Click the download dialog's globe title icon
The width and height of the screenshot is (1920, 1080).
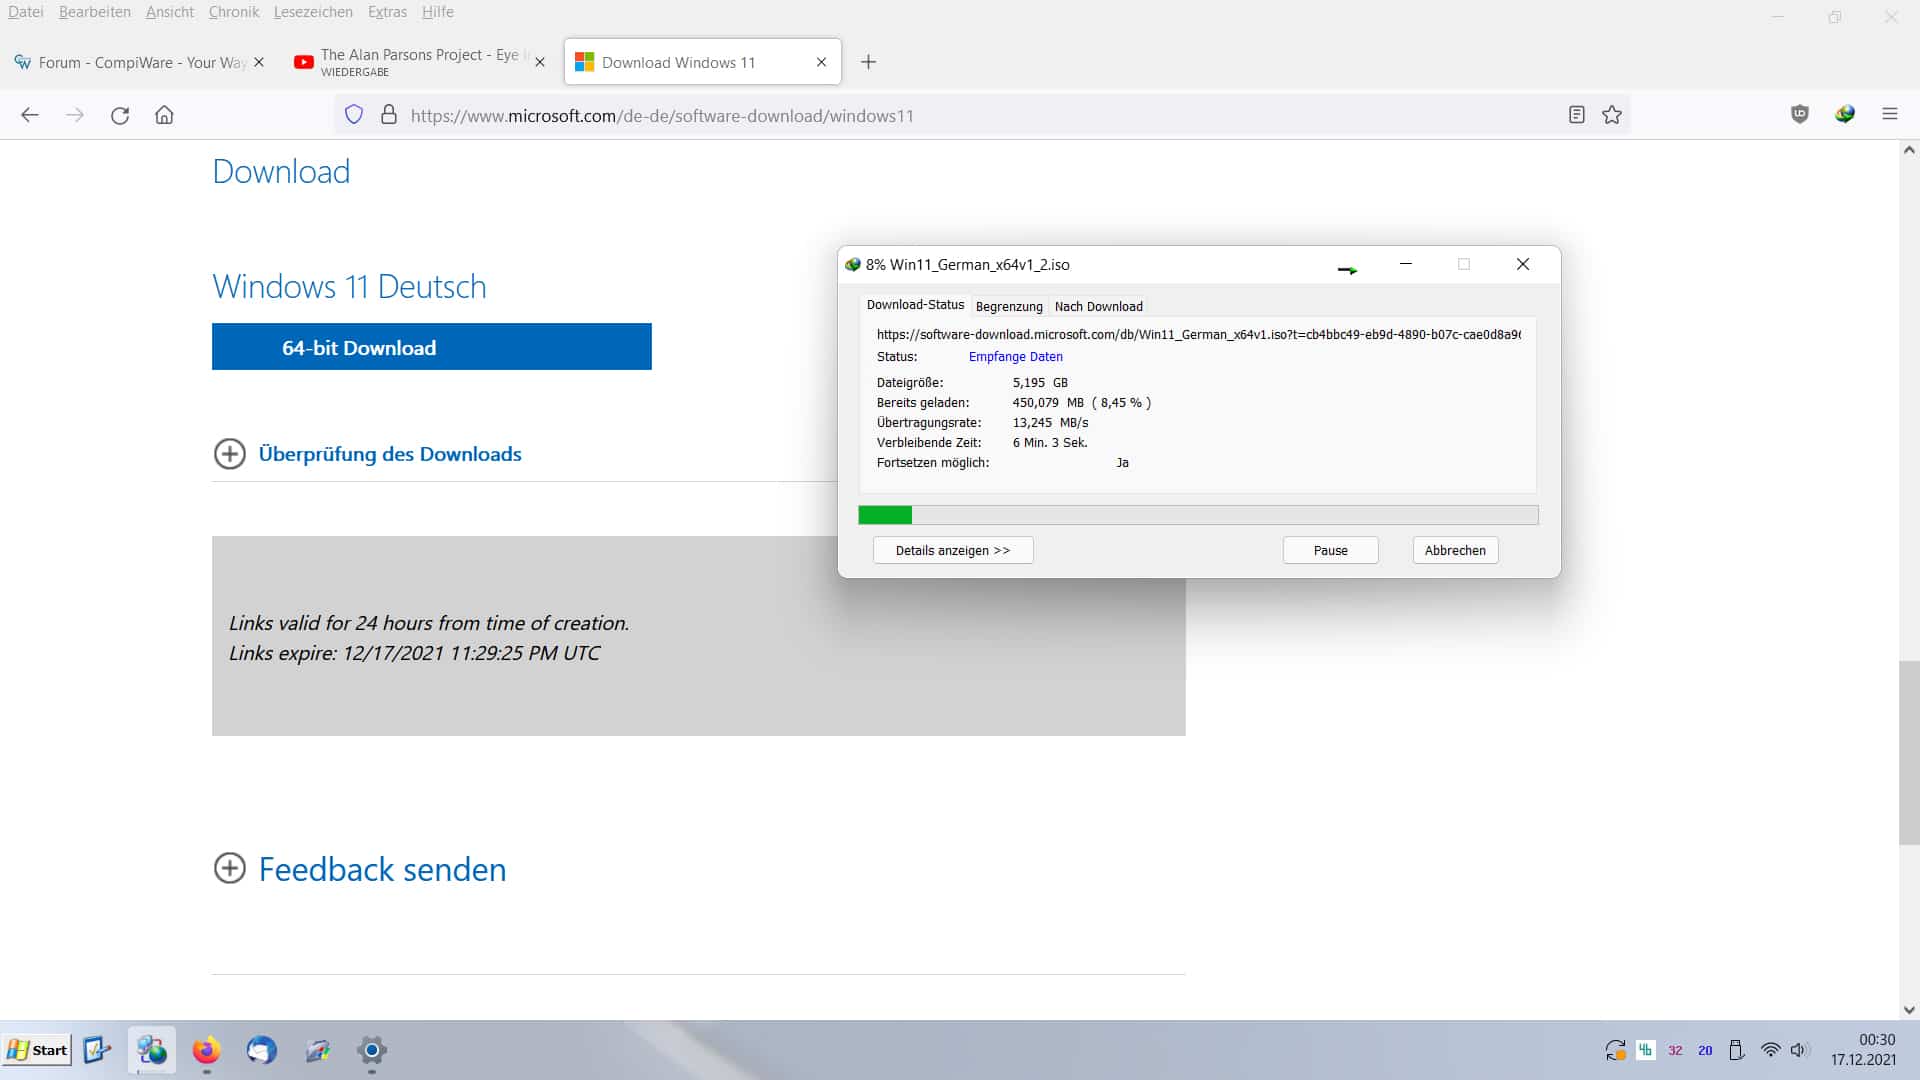coord(853,265)
